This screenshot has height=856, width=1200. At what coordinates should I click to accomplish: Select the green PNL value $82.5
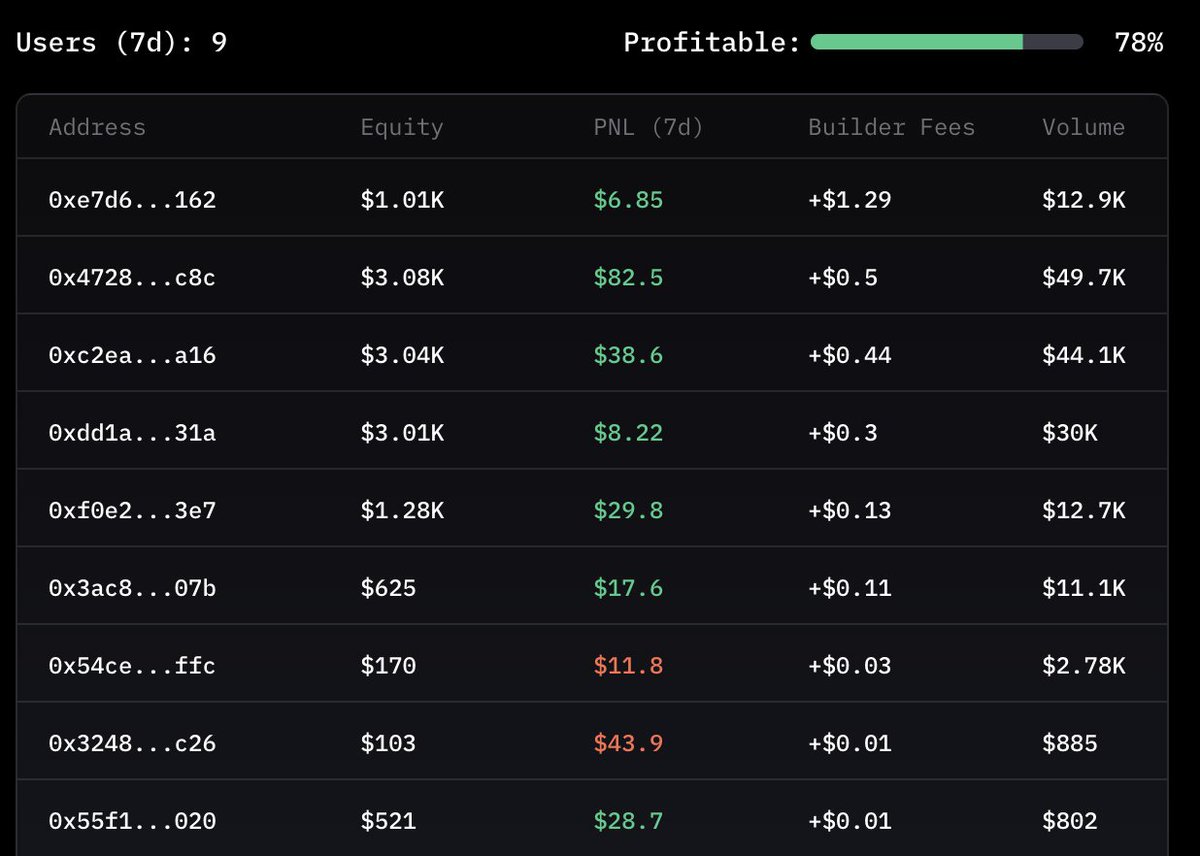628,277
